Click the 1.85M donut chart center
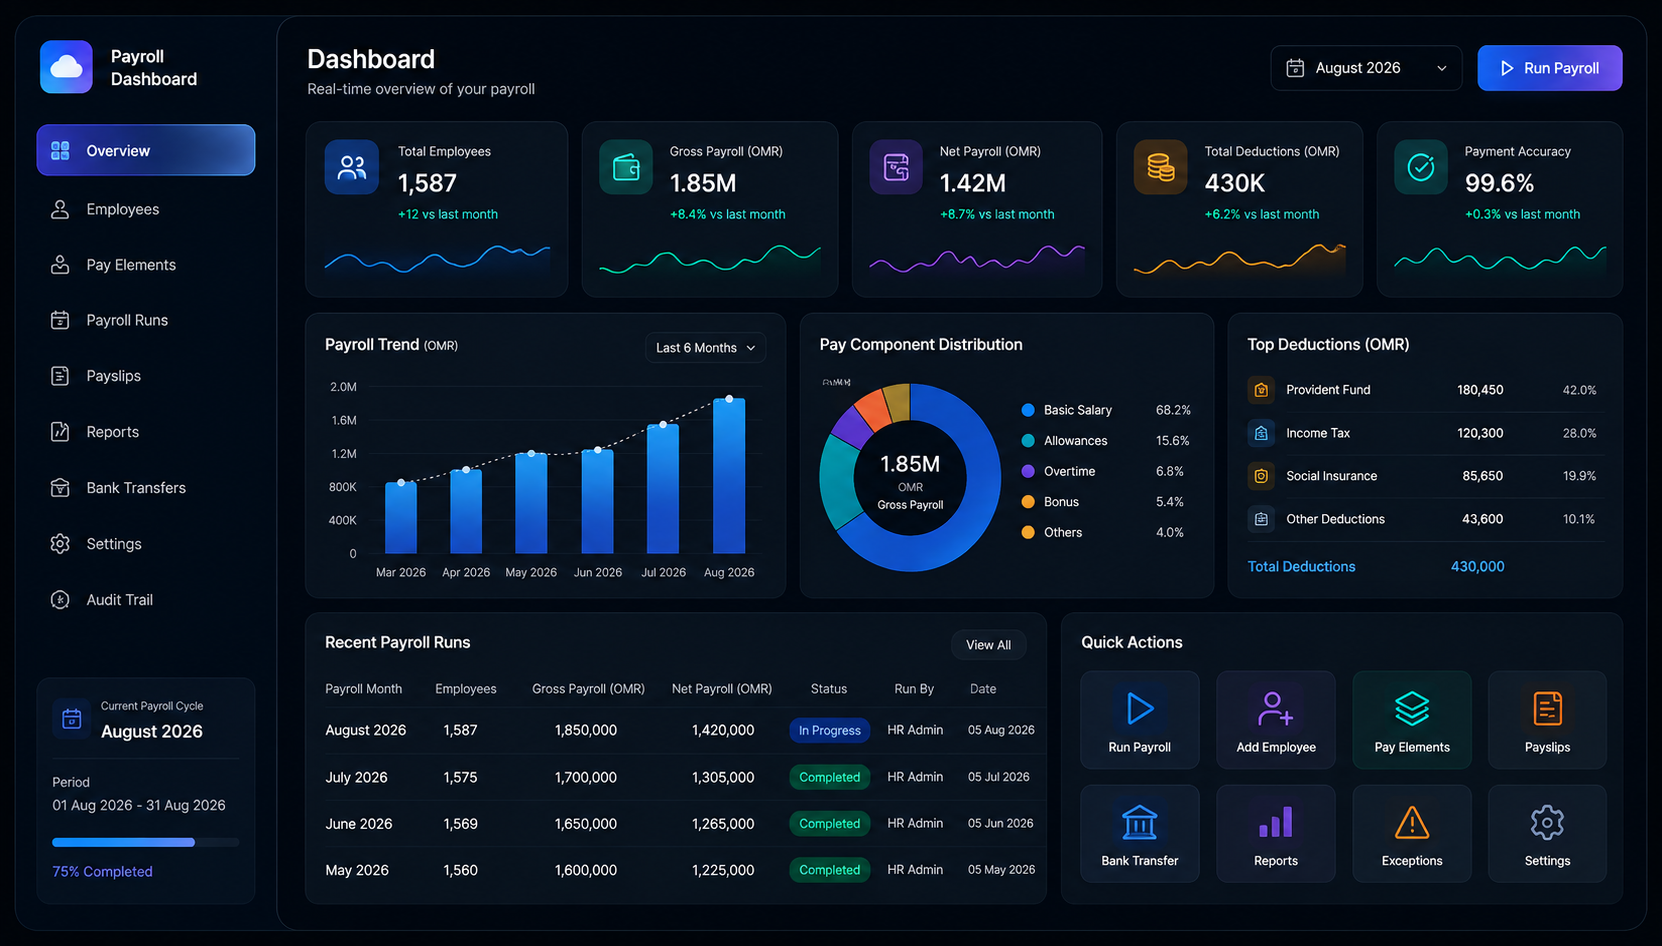 coord(910,478)
